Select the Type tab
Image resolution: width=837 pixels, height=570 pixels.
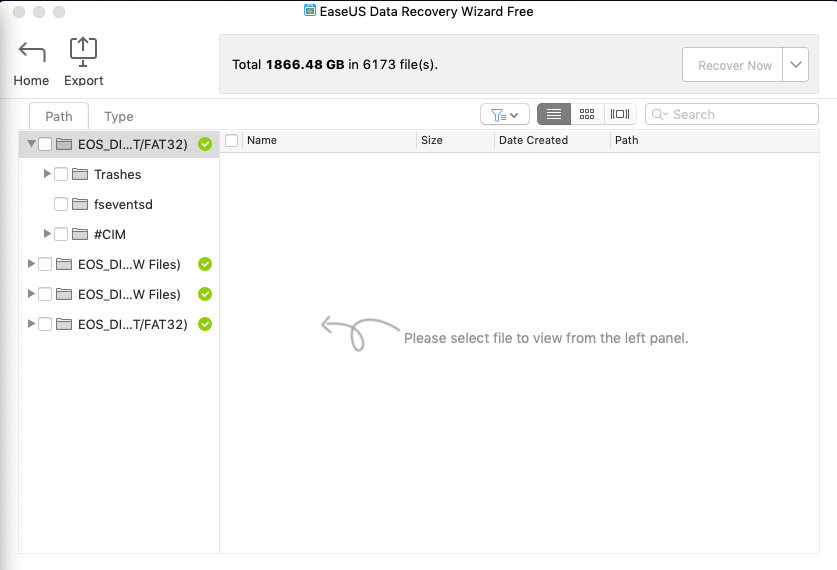point(119,116)
